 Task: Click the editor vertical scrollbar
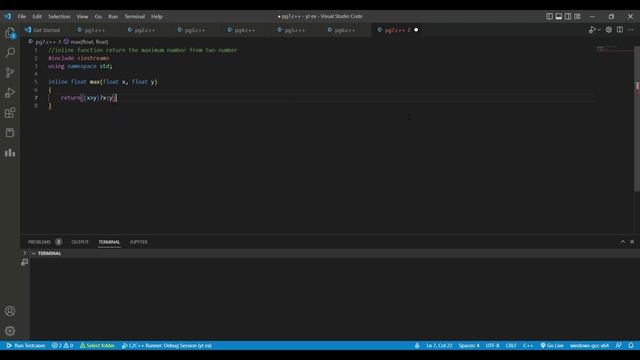pos(637,118)
